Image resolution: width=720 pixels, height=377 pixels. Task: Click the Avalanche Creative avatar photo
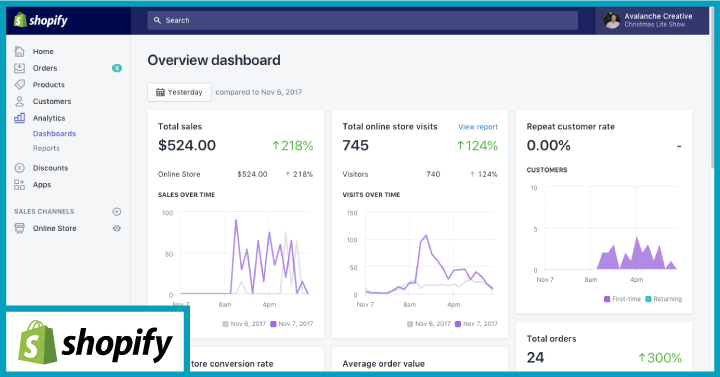pyautogui.click(x=612, y=20)
